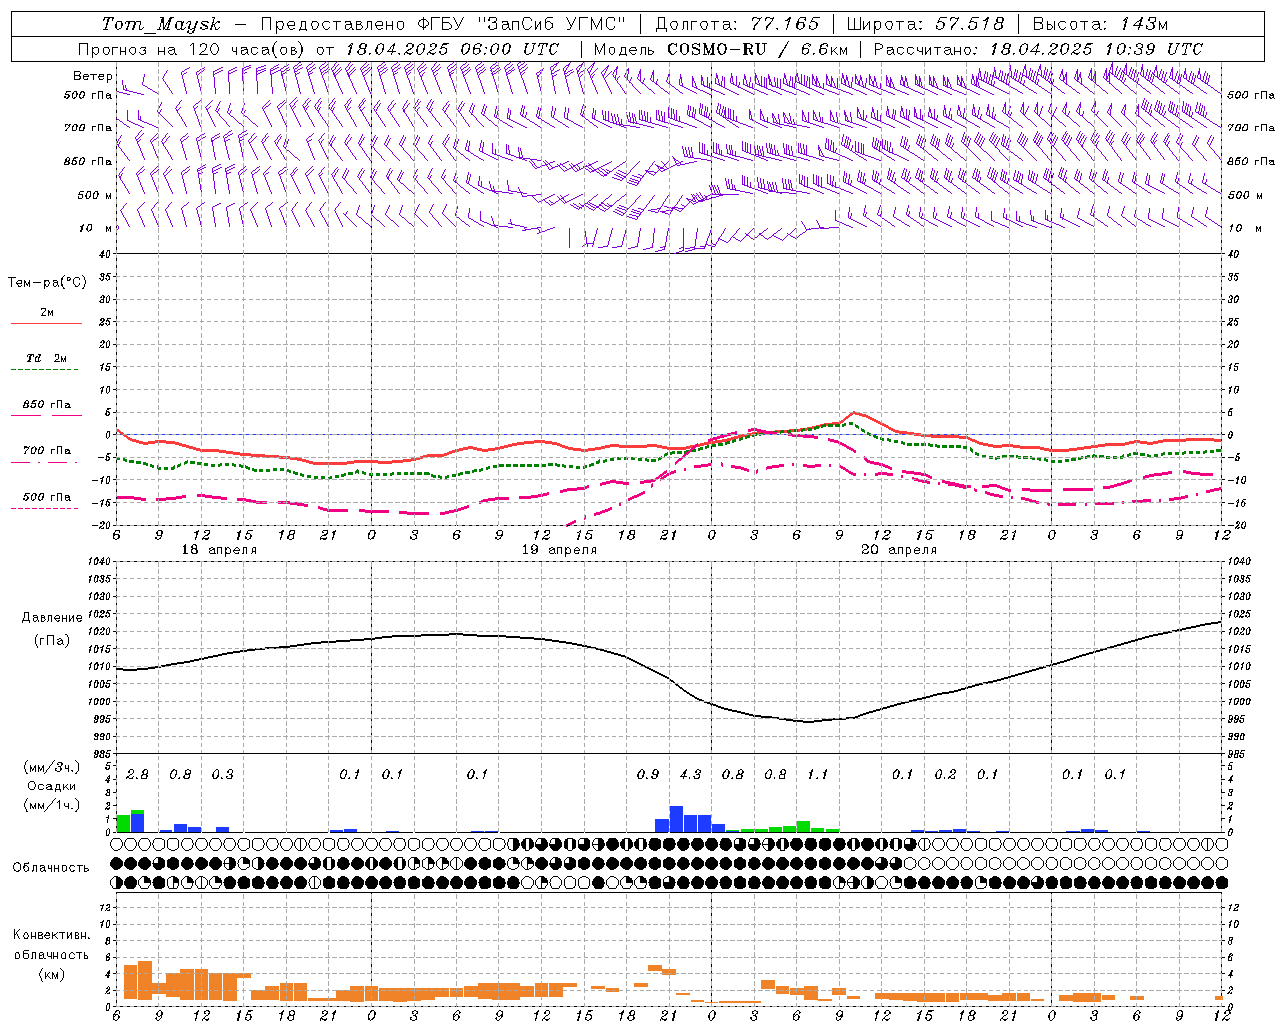1280x1024 pixels.
Task: Click the 'Облачность' cloudiness label
Action: pyautogui.click(x=51, y=868)
